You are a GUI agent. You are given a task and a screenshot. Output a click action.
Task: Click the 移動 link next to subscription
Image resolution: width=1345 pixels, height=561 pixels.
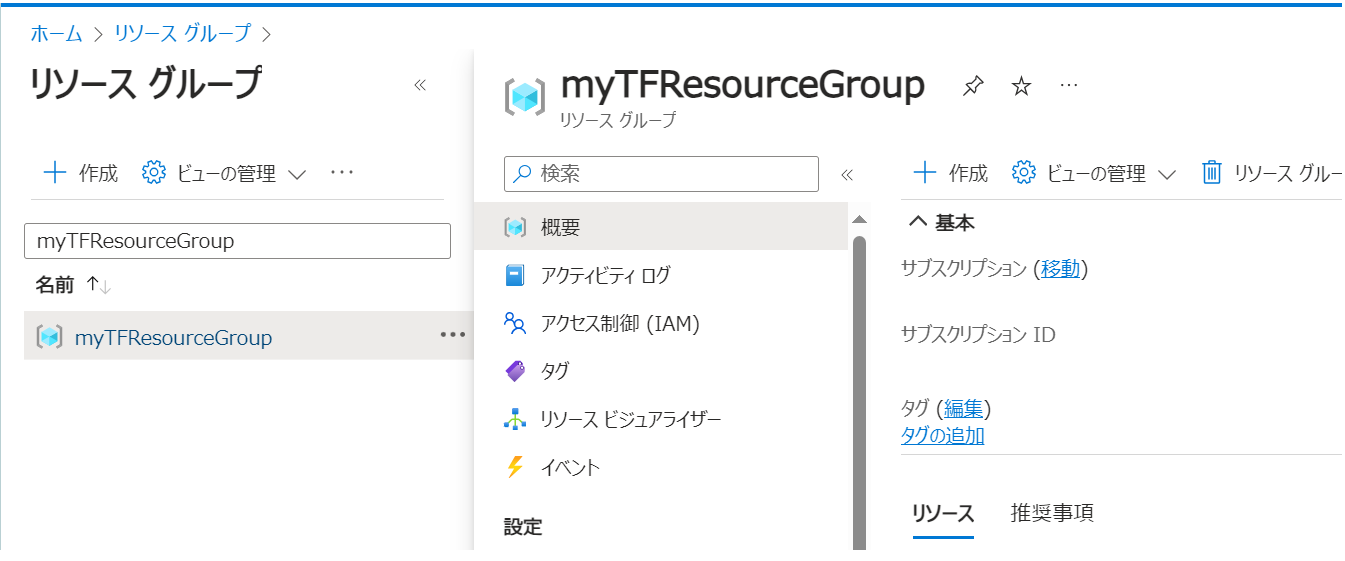pos(1060,268)
